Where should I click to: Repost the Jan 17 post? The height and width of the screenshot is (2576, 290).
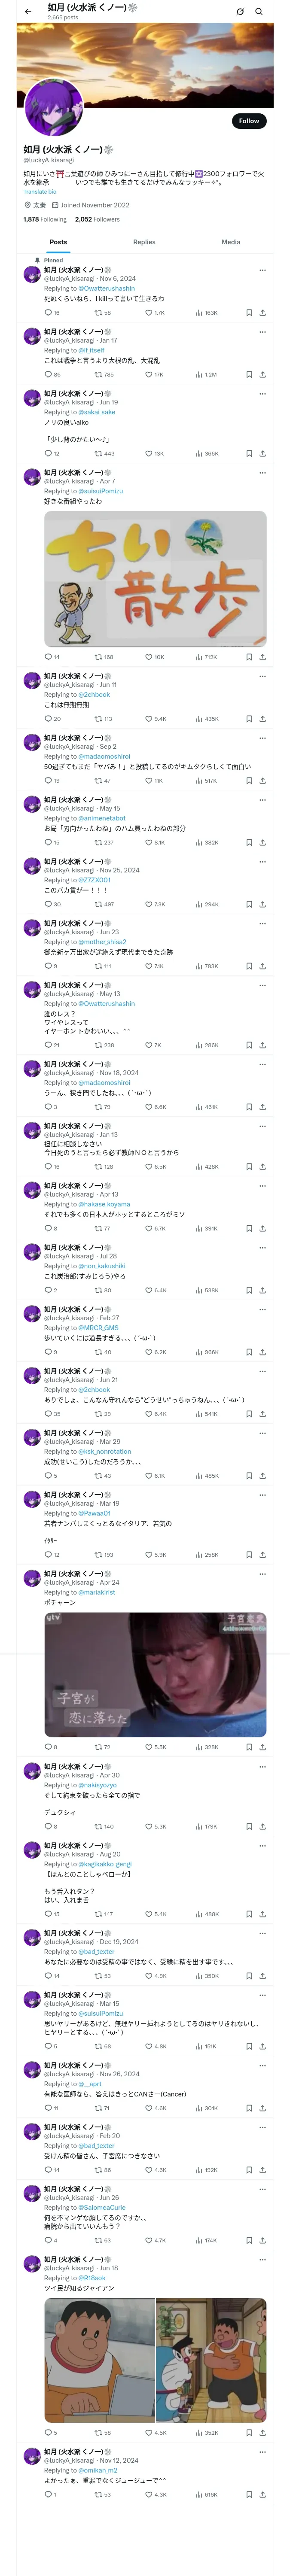tap(104, 375)
